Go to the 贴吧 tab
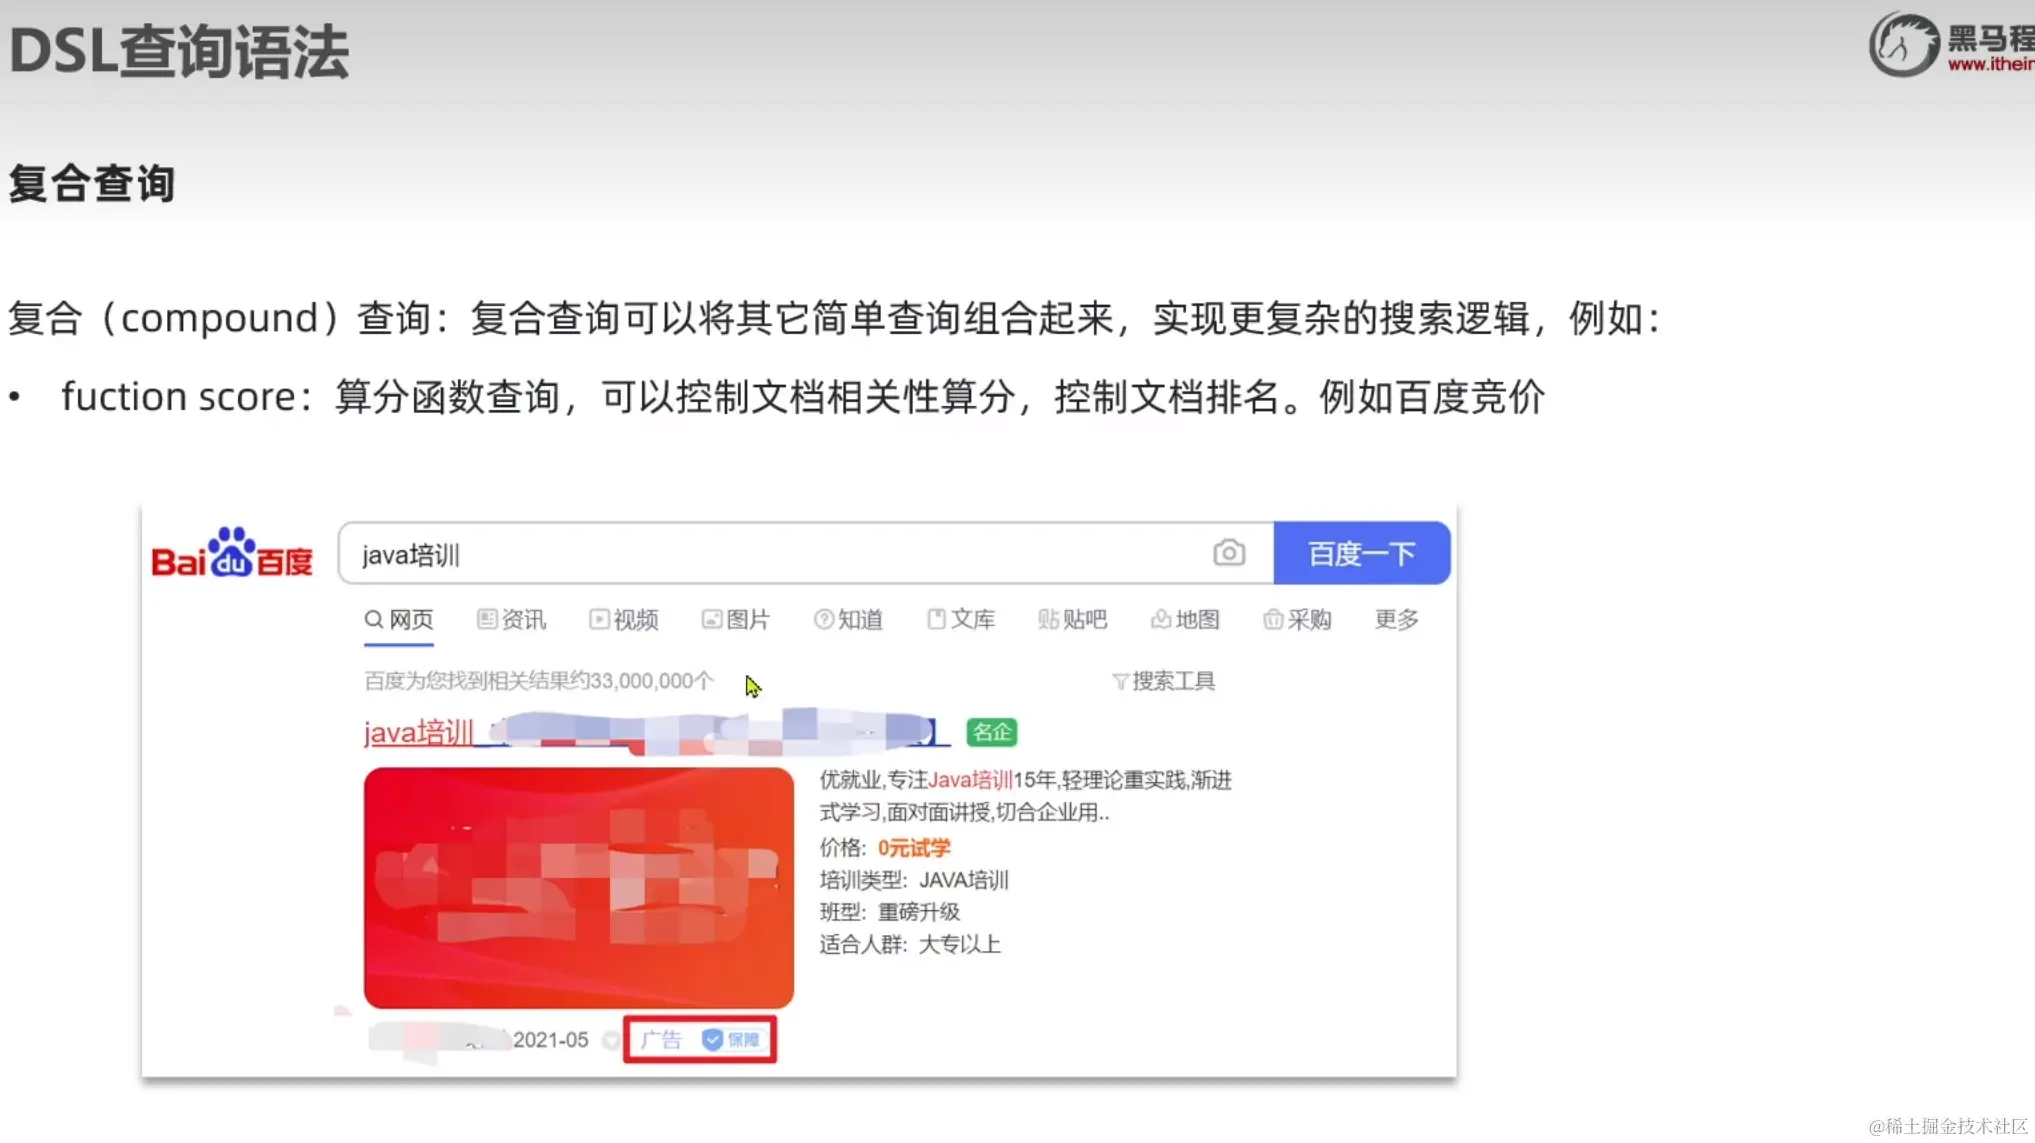The width and height of the screenshot is (2035, 1143). pos(1073,619)
